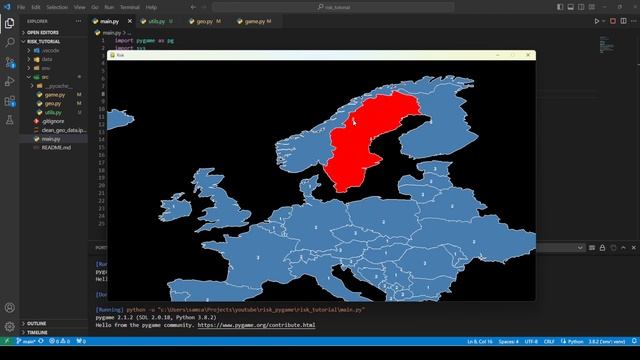The width and height of the screenshot is (640, 360).
Task: Open the Source Control view
Action: tap(9, 62)
